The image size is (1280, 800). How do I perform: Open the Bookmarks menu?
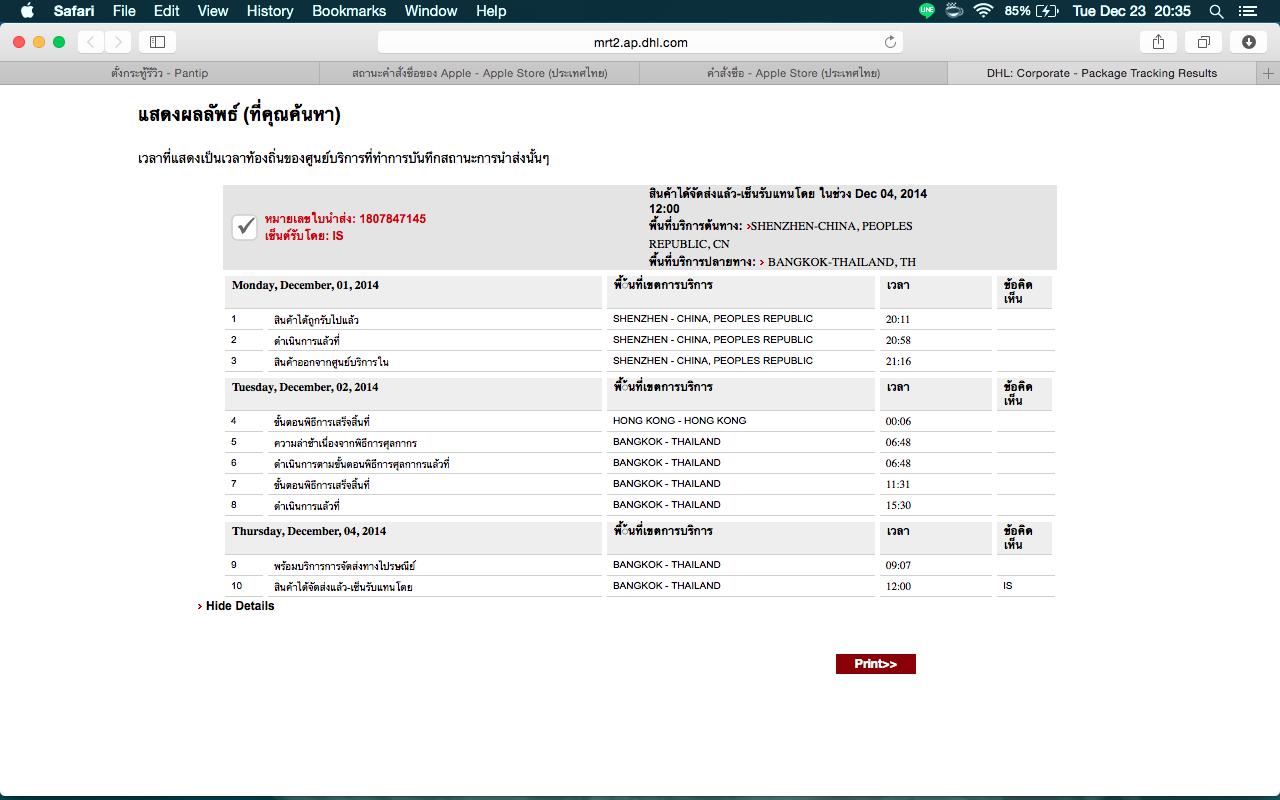tap(349, 11)
